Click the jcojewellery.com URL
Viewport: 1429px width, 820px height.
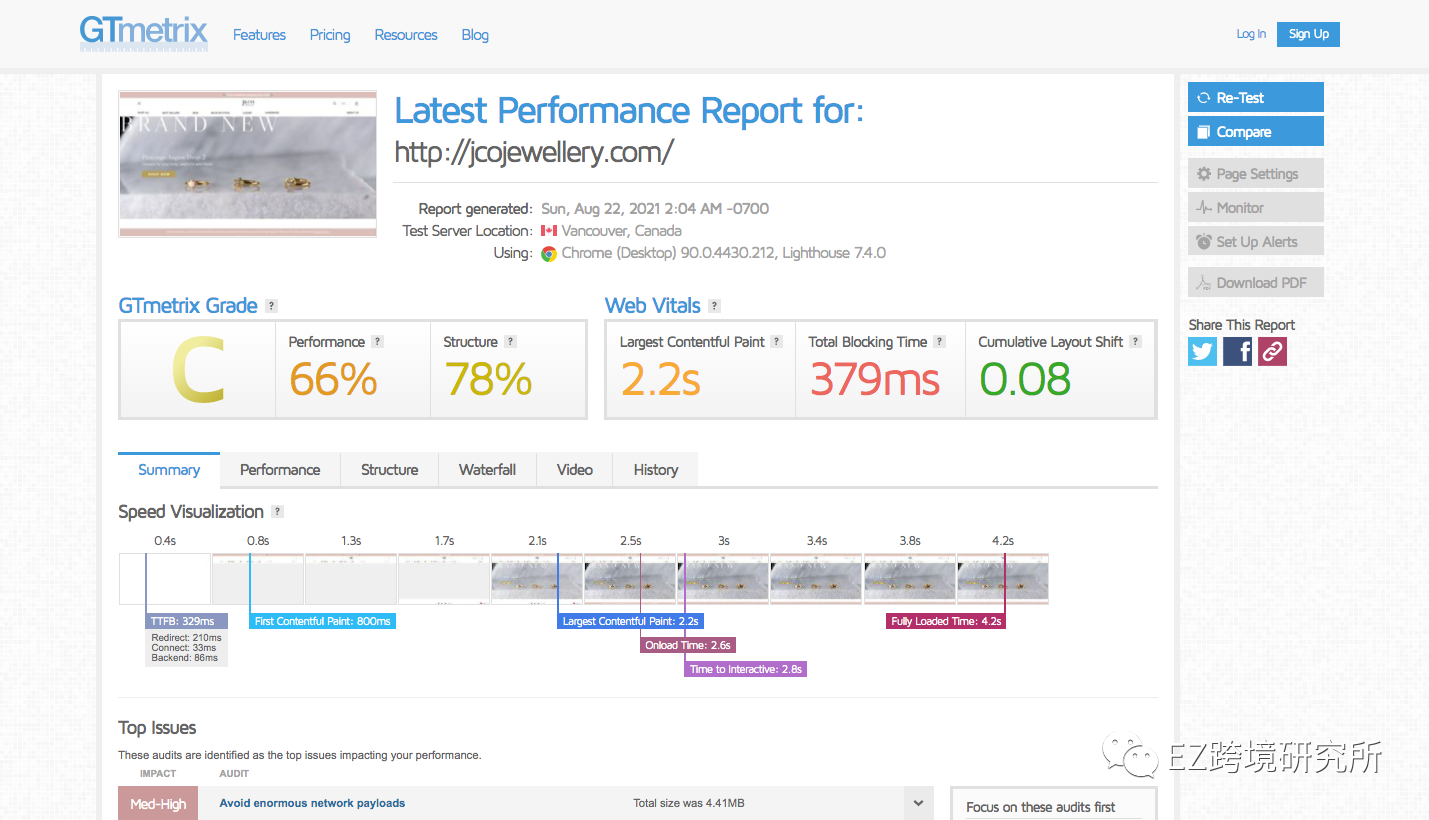point(534,152)
